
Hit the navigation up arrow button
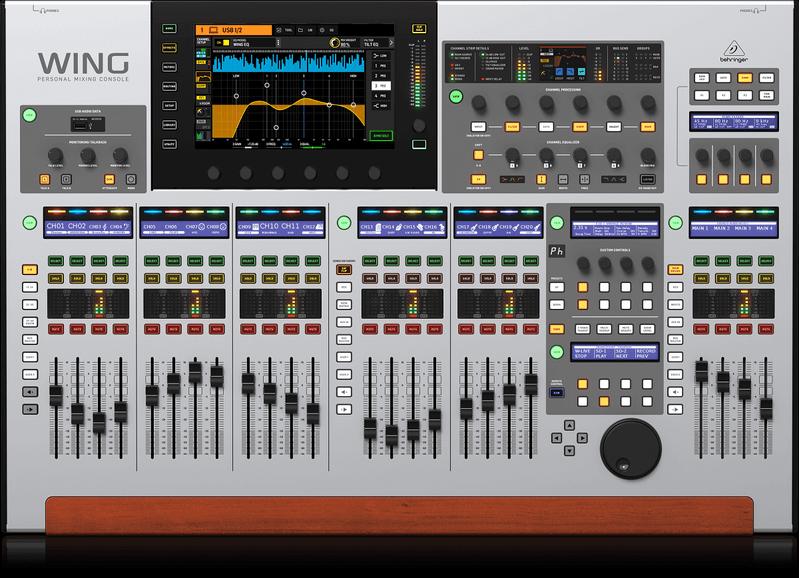point(569,425)
